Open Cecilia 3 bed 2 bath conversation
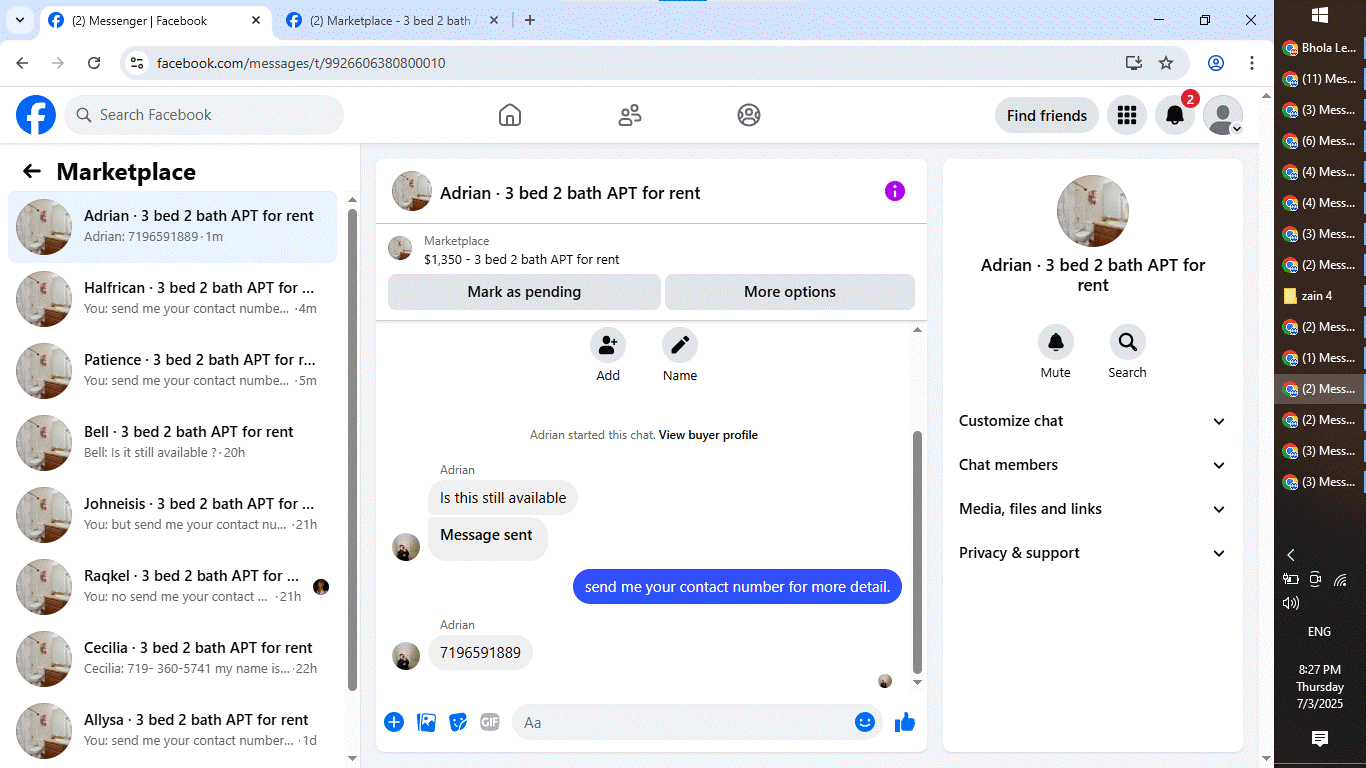The width and height of the screenshot is (1366, 768). [x=172, y=658]
